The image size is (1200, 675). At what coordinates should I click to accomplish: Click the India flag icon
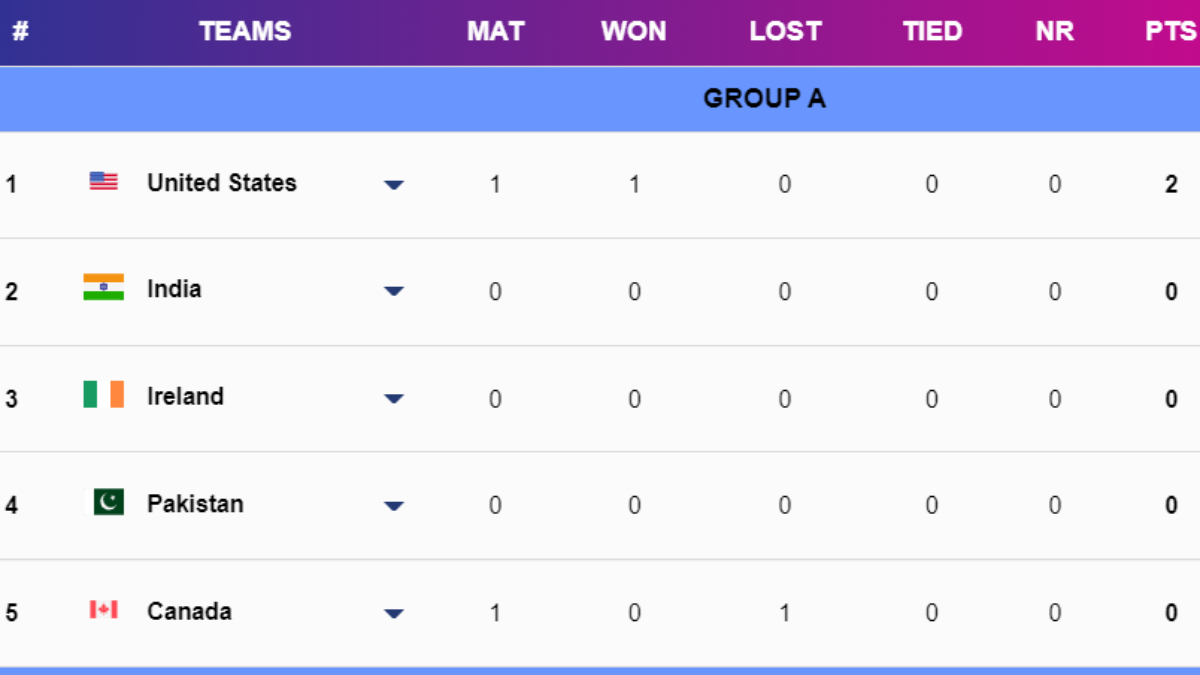tap(103, 287)
